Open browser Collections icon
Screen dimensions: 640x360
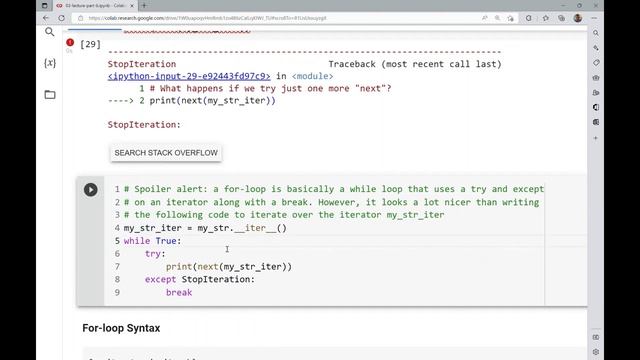pyautogui.click(x=562, y=18)
